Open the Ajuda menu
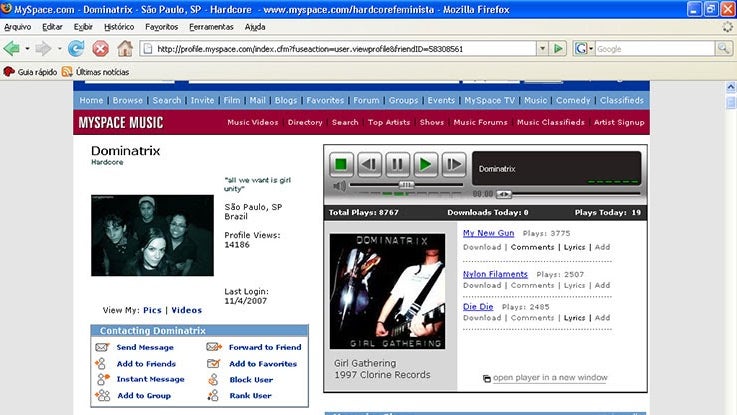The image size is (737, 415). point(255,27)
